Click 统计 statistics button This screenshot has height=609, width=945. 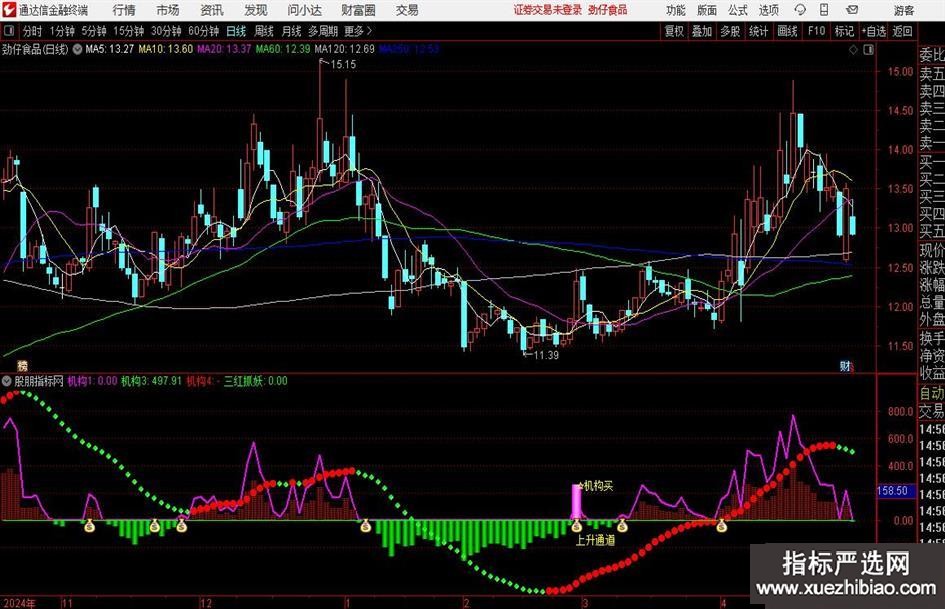click(758, 31)
